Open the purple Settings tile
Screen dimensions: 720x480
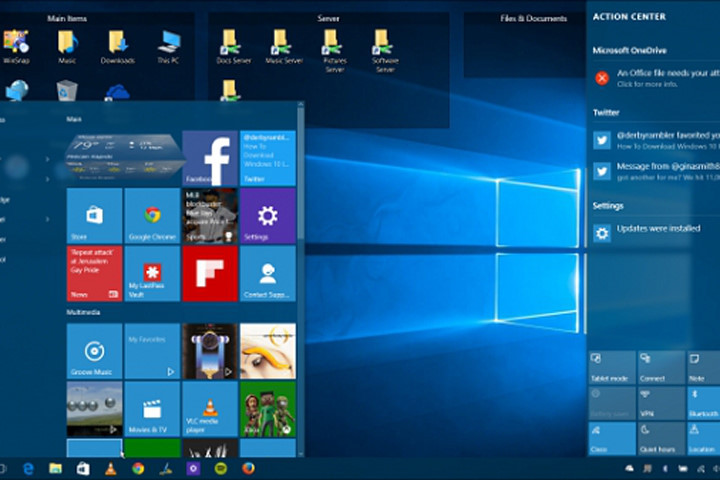point(268,215)
